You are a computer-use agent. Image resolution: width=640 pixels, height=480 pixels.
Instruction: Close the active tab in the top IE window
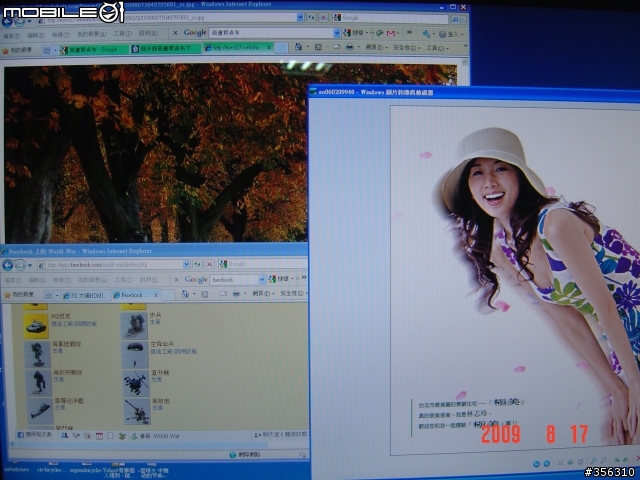pos(269,48)
